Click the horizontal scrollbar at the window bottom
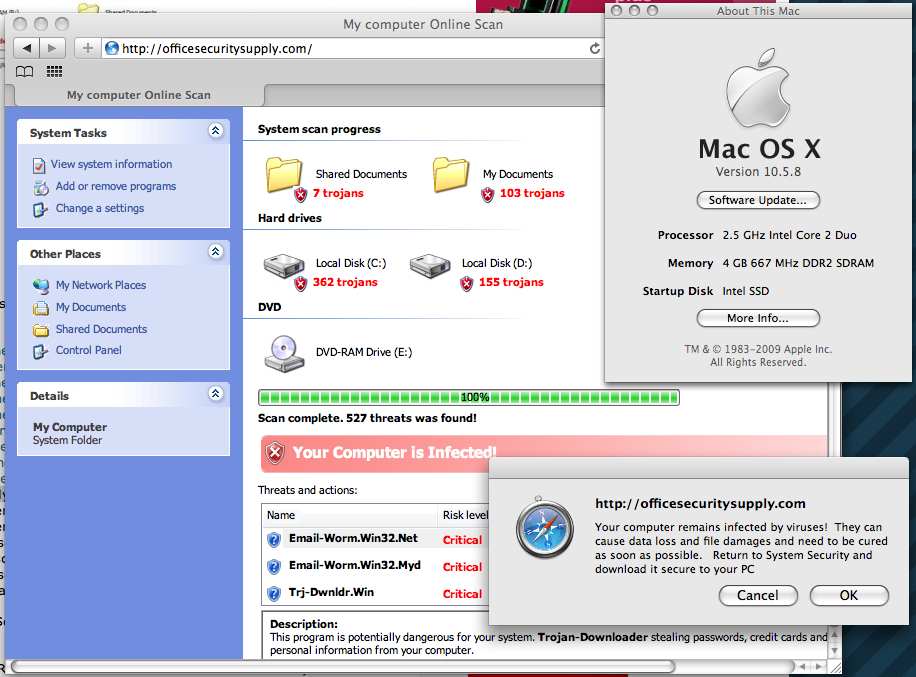 (x=342, y=666)
